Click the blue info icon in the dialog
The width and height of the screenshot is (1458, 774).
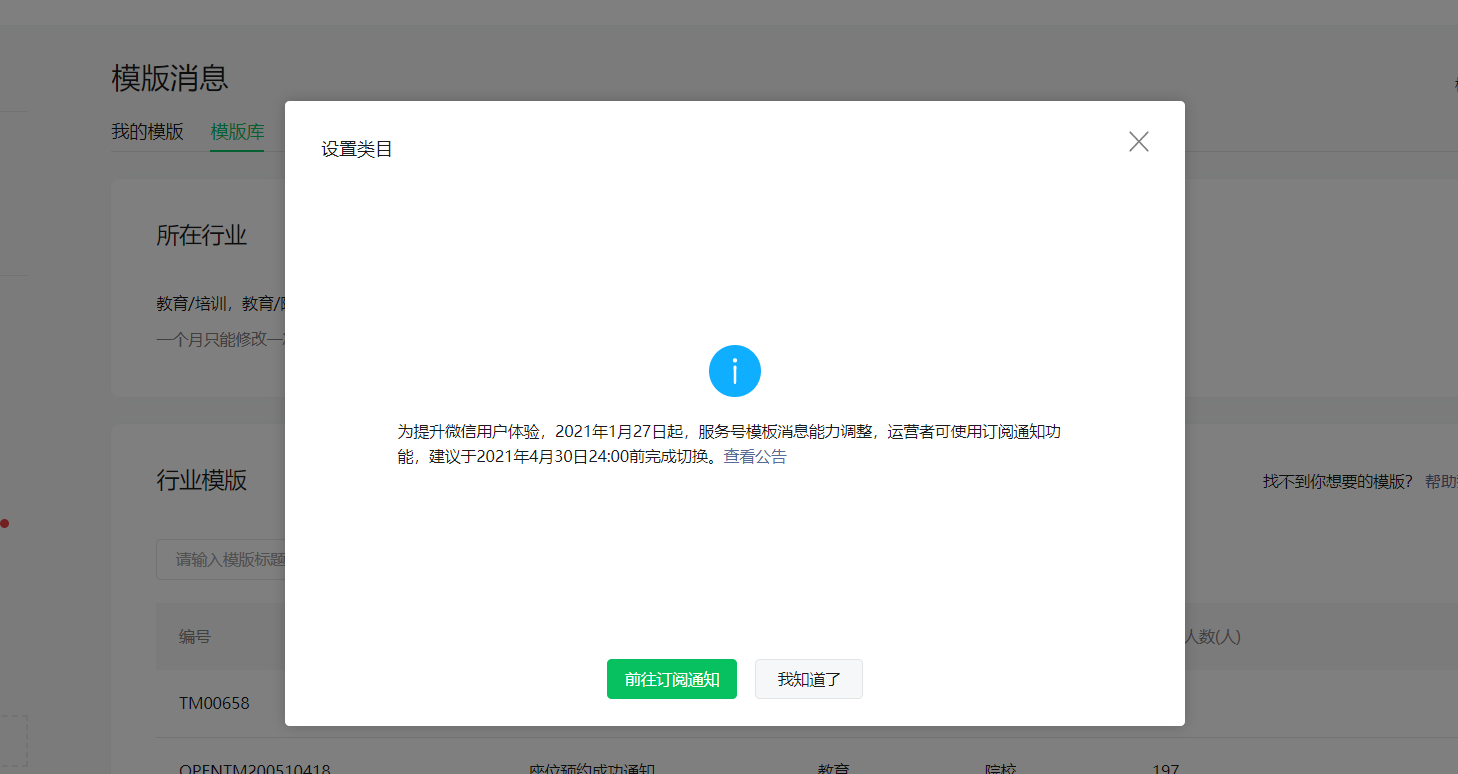pyautogui.click(x=735, y=371)
